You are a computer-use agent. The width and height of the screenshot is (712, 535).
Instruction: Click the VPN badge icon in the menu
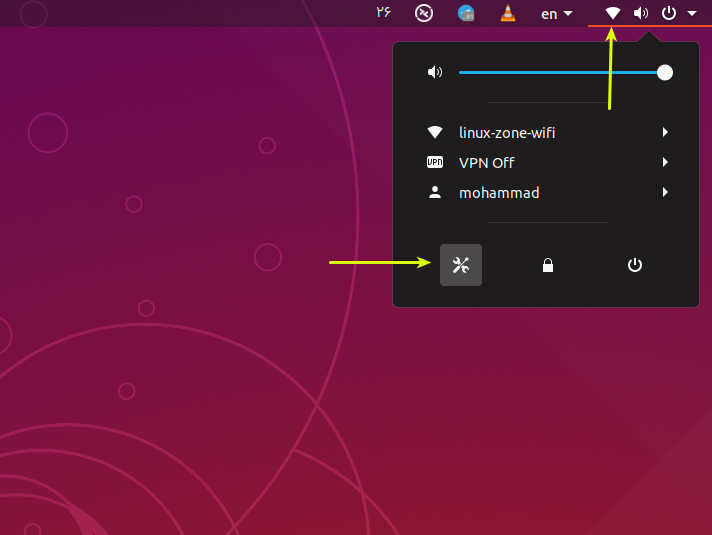tap(435, 162)
